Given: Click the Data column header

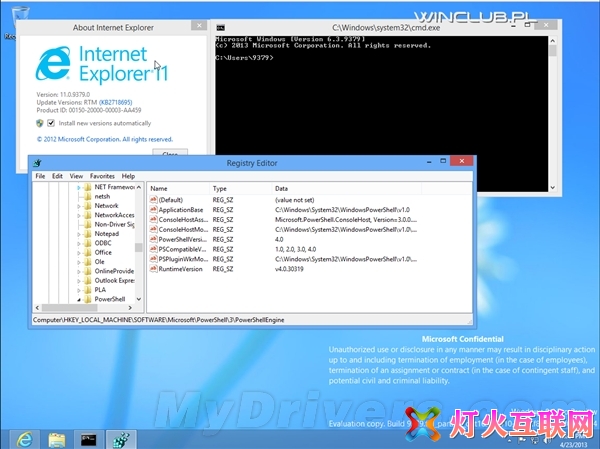Looking at the screenshot, I should (282, 188).
